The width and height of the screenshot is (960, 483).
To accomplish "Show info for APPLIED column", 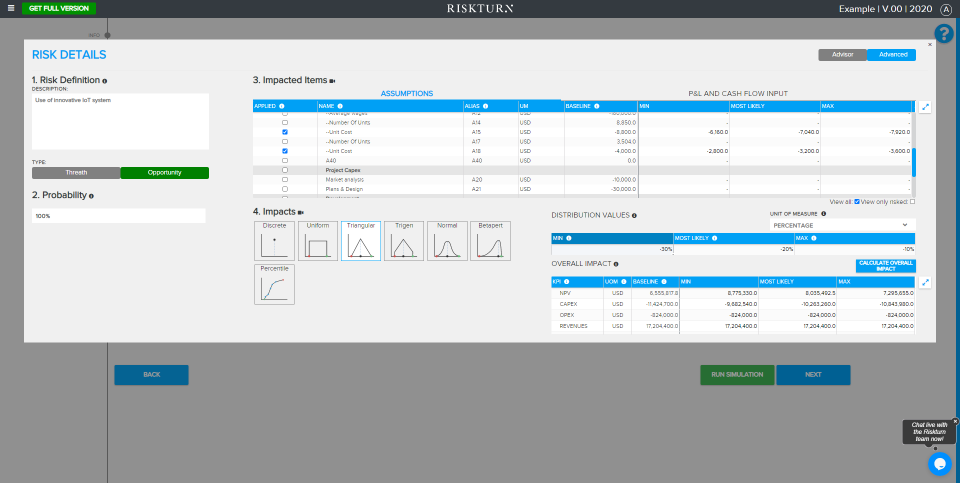I will pos(282,107).
